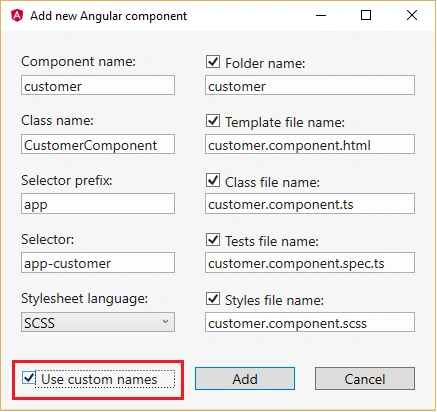The height and width of the screenshot is (412, 437).
Task: Click the Selector prefix field containing app
Action: click(98, 204)
